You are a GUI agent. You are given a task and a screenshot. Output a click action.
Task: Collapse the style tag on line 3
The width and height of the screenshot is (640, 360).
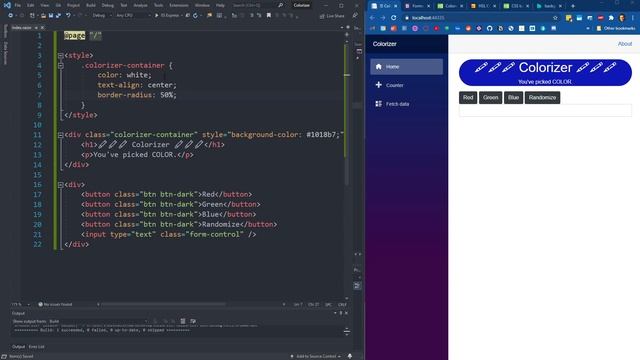pos(60,56)
